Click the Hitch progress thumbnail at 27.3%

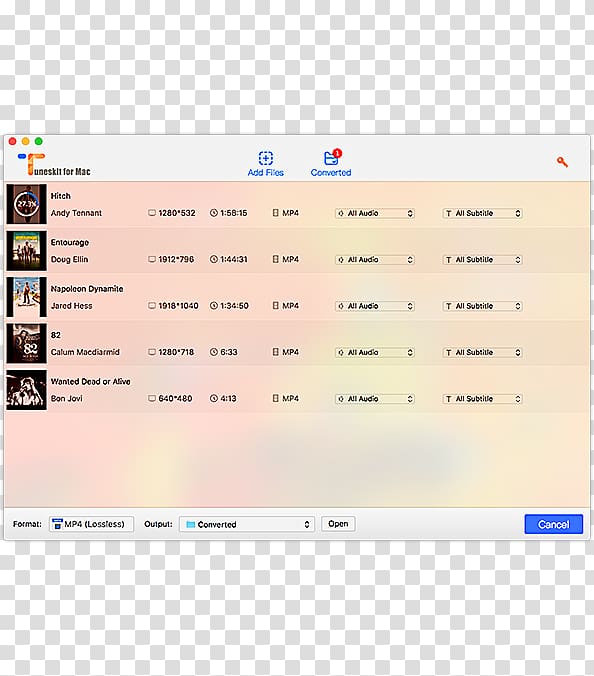[x=26, y=204]
